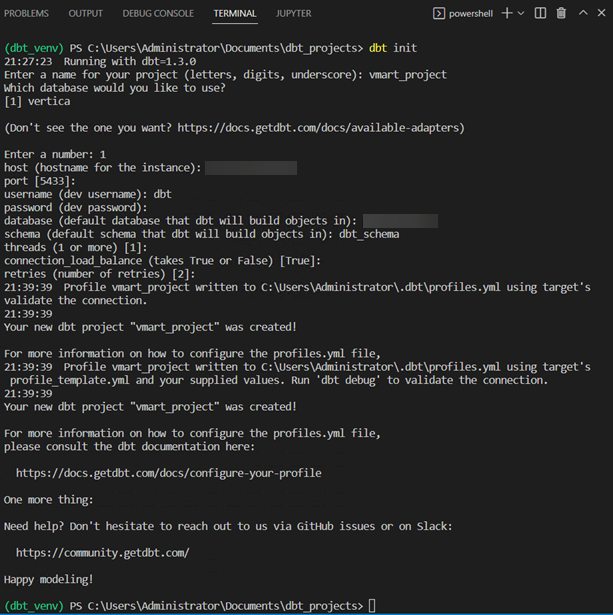Click the dbt_schema value
613x615 pixels.
point(369,235)
